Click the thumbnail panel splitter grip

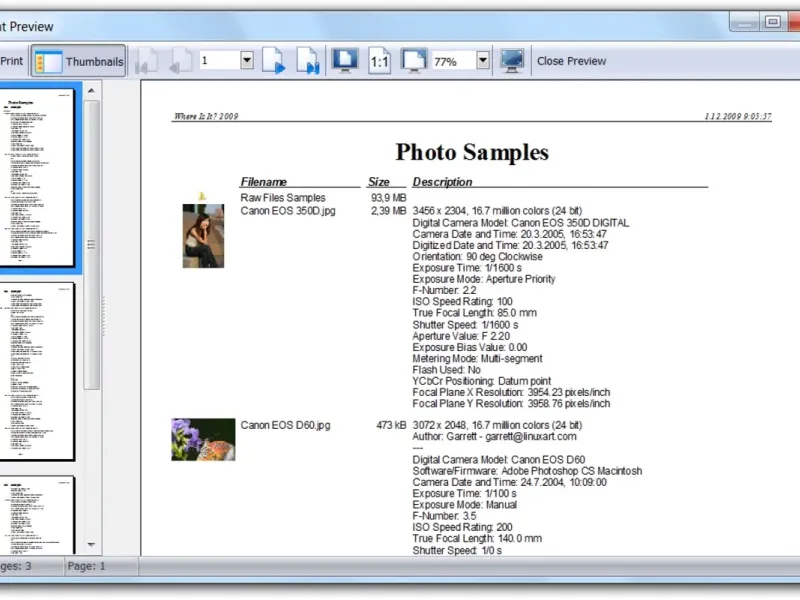pyautogui.click(x=104, y=316)
